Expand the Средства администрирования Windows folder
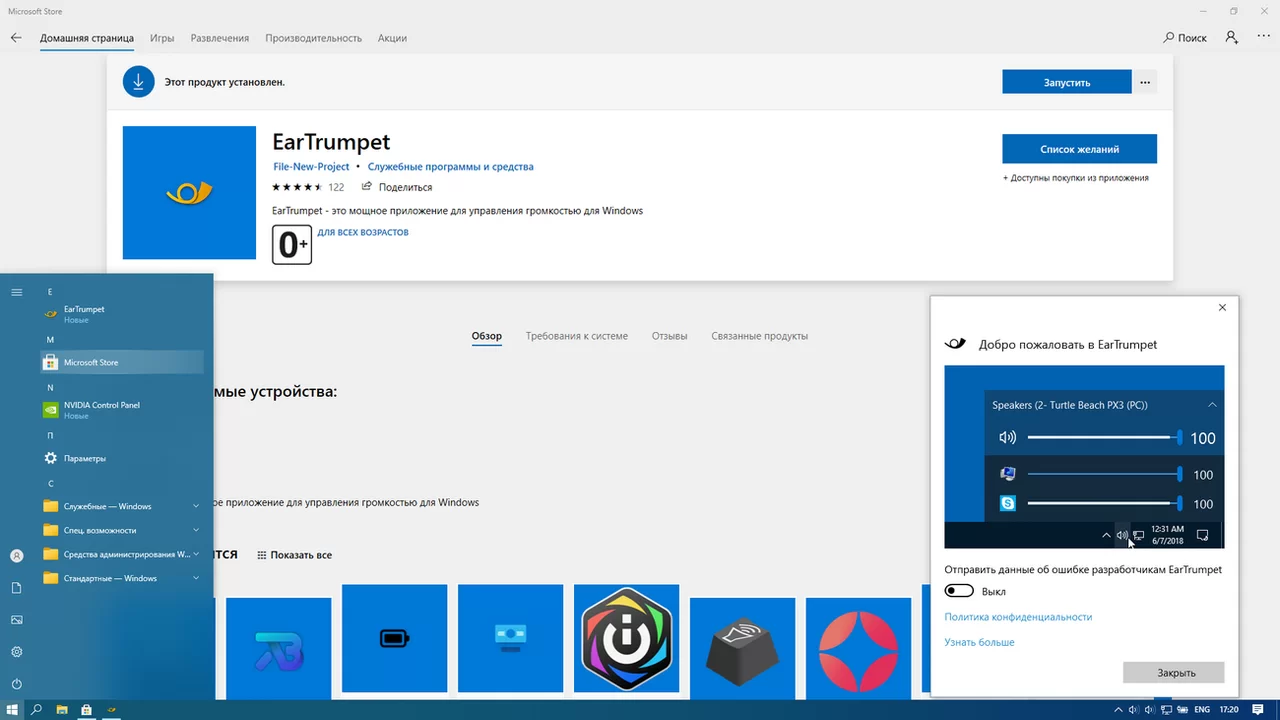 tap(122, 554)
